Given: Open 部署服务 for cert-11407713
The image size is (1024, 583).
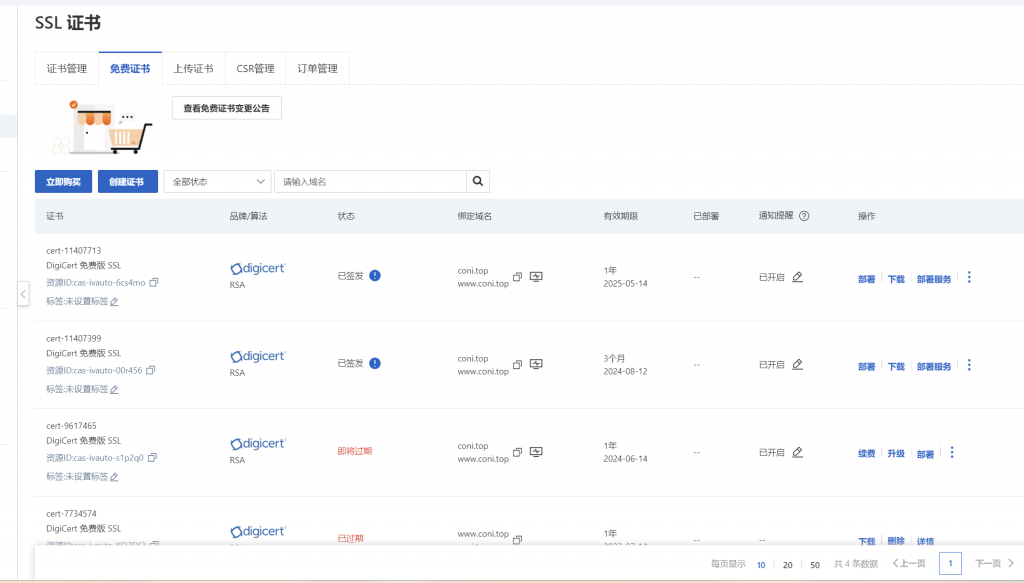Looking at the screenshot, I should coord(934,279).
